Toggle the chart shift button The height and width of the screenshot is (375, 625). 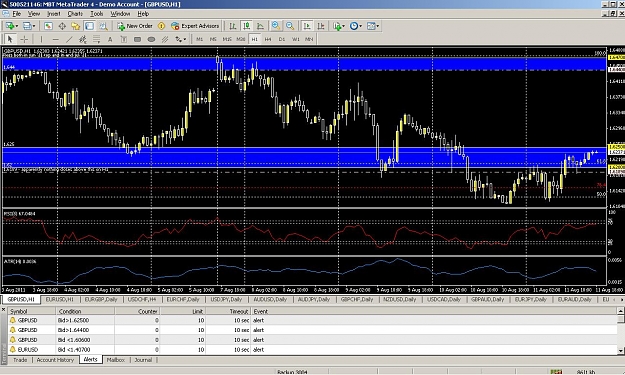coord(321,26)
